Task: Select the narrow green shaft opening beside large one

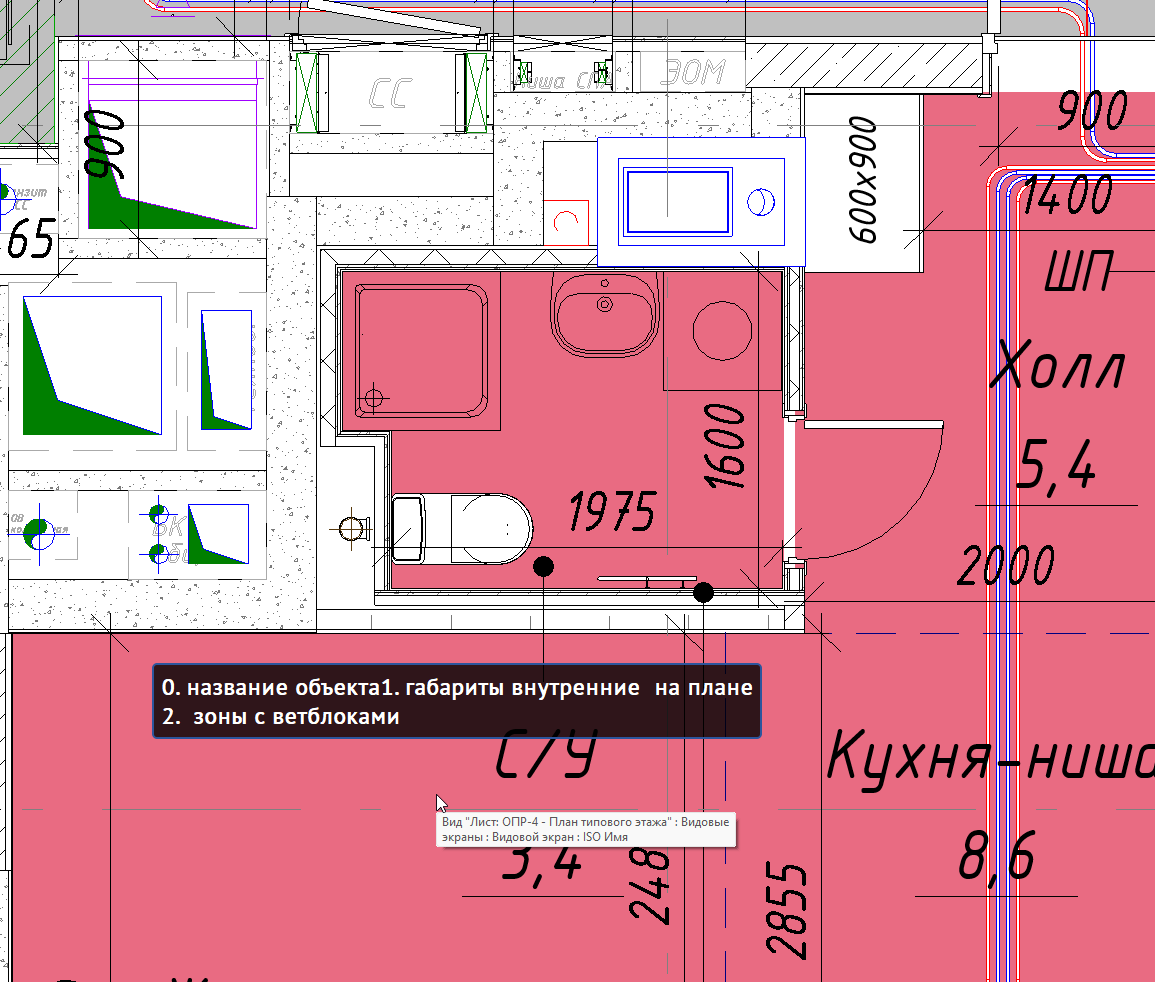Action: coord(226,370)
